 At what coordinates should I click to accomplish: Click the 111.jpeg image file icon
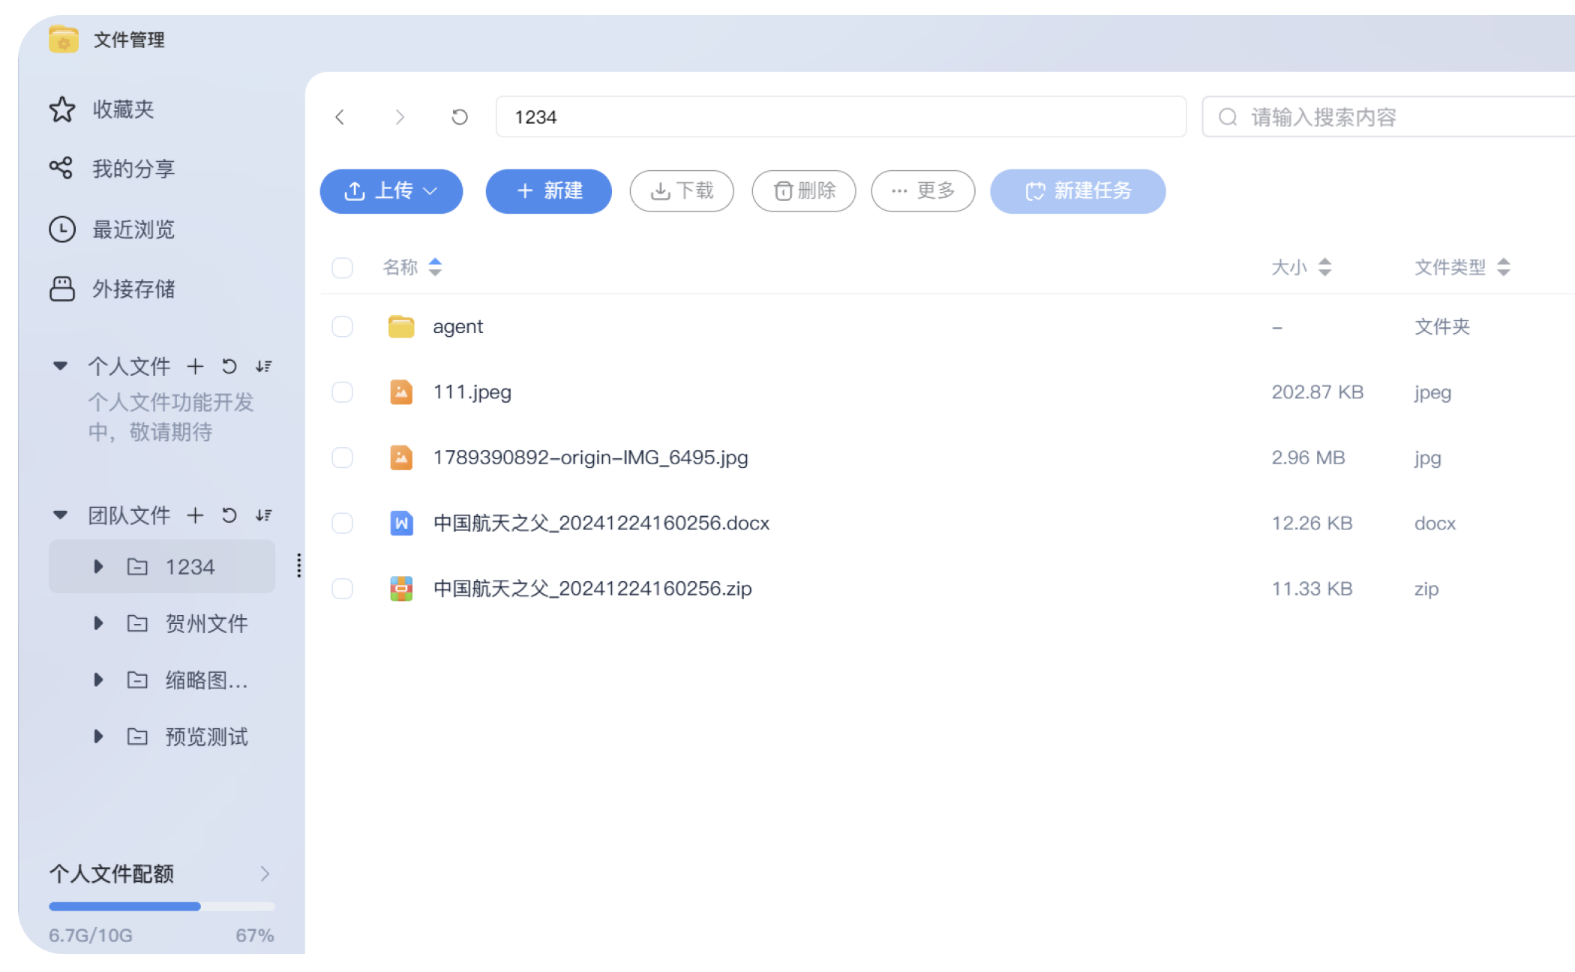[401, 392]
